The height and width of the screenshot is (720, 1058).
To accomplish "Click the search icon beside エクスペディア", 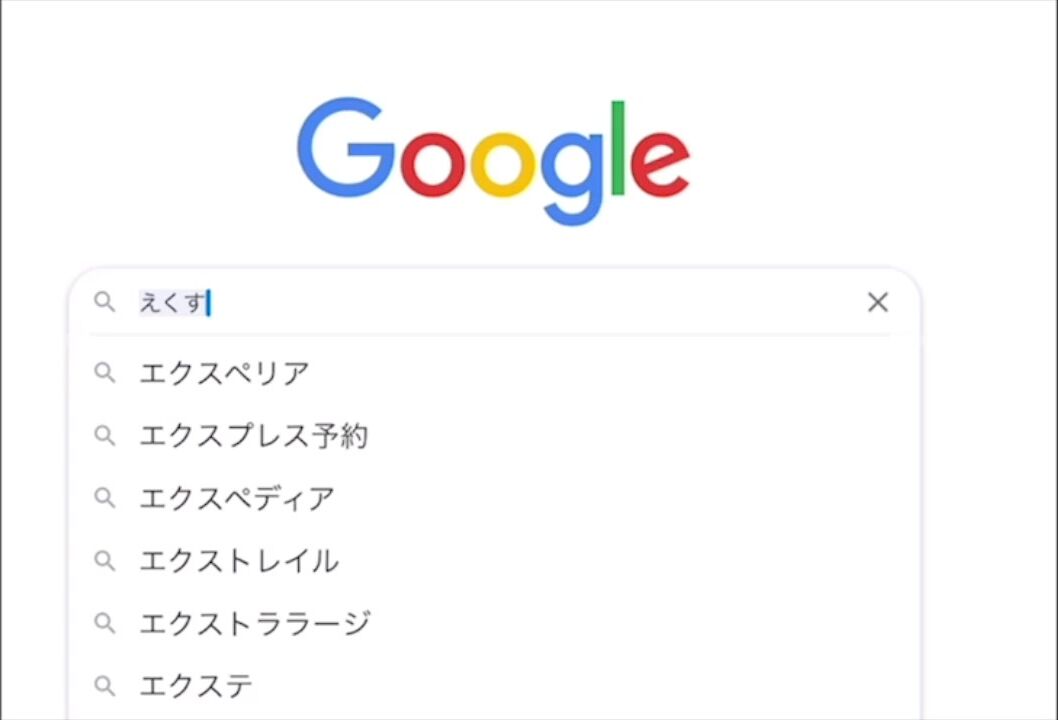I will [104, 498].
